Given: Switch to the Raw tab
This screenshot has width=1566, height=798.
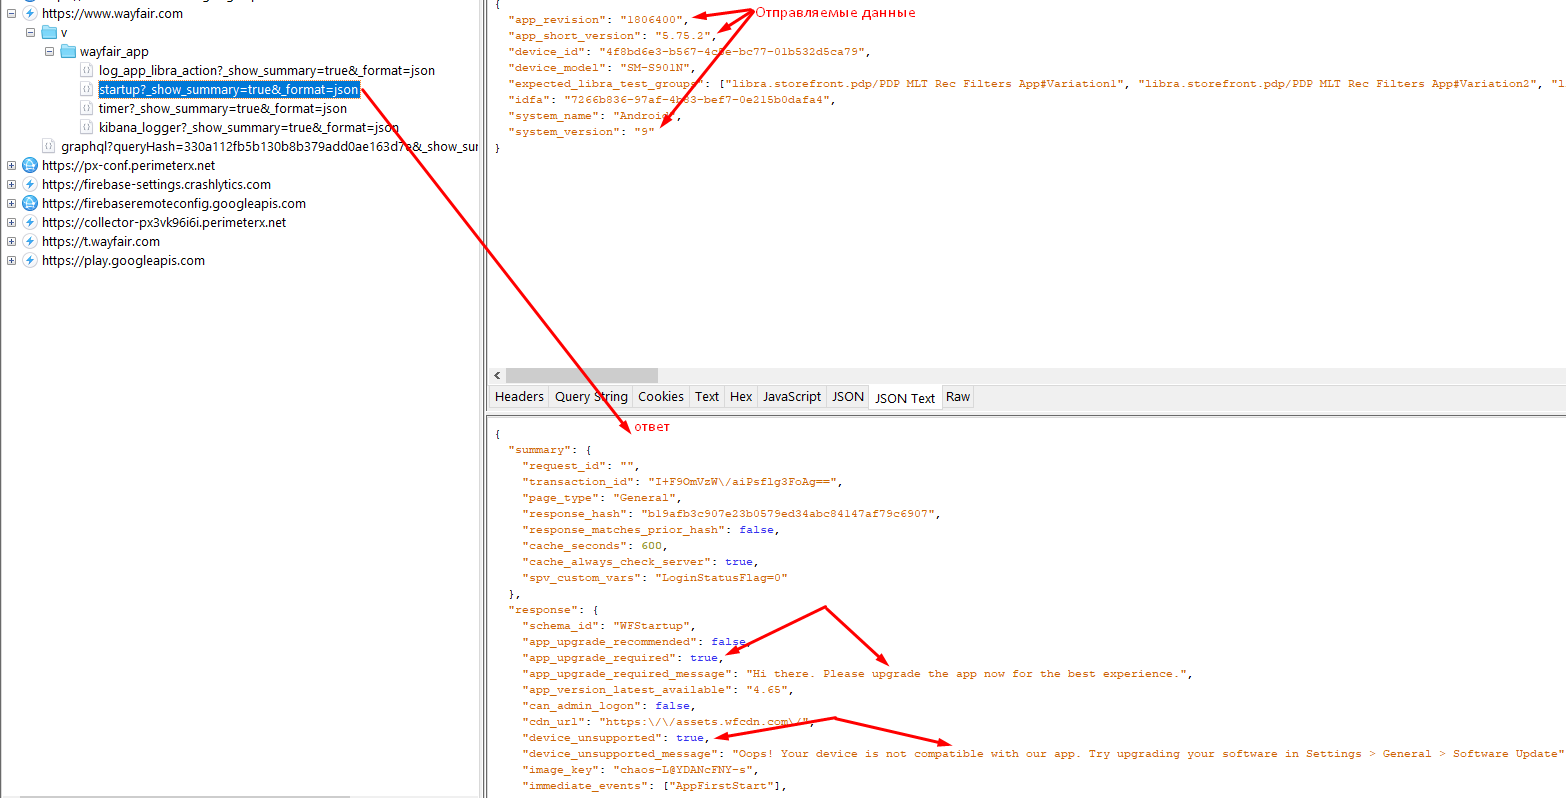Looking at the screenshot, I should click(x=958, y=397).
